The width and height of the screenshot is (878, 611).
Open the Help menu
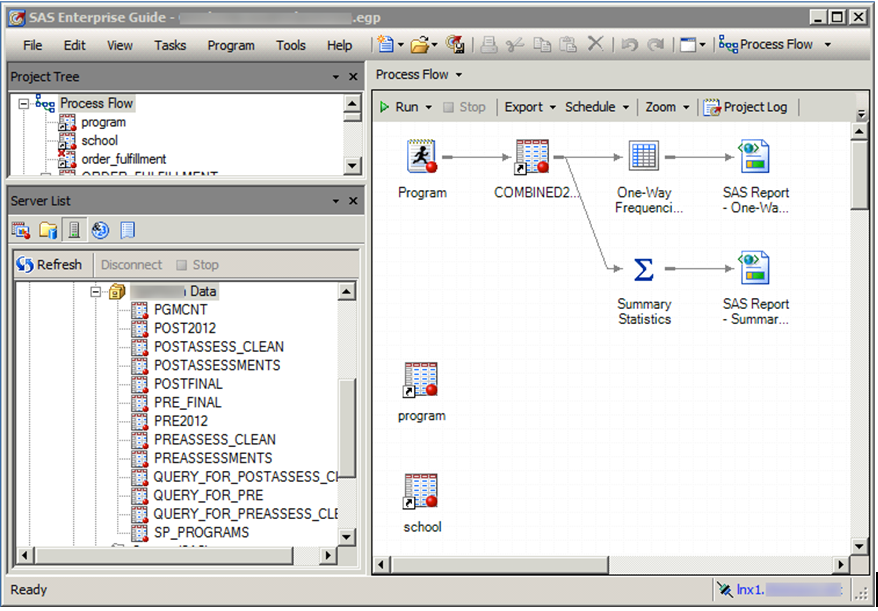tap(339, 45)
